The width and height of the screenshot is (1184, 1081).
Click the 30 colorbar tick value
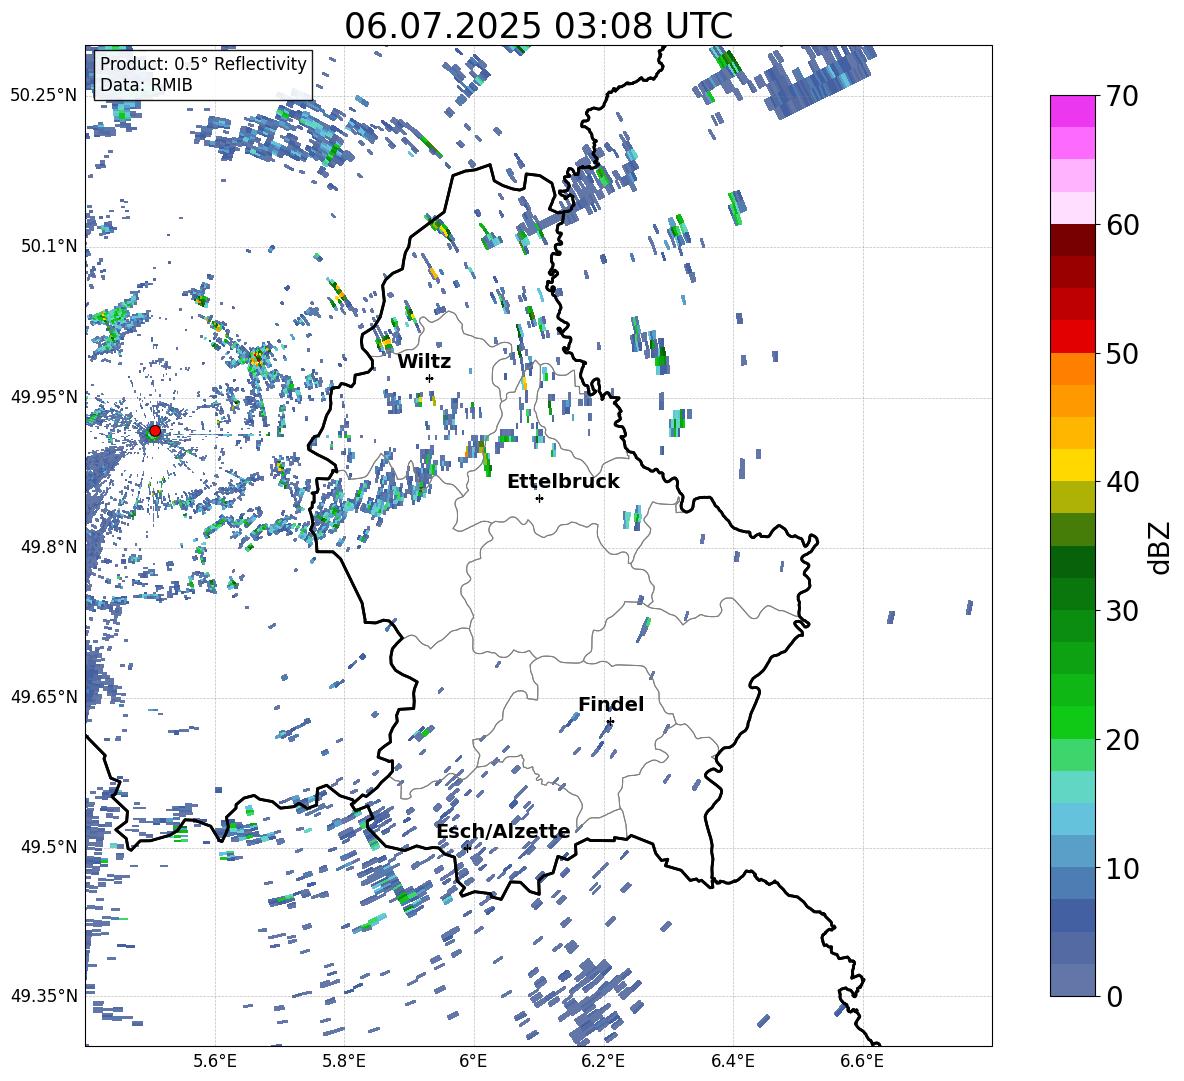tap(1122, 611)
